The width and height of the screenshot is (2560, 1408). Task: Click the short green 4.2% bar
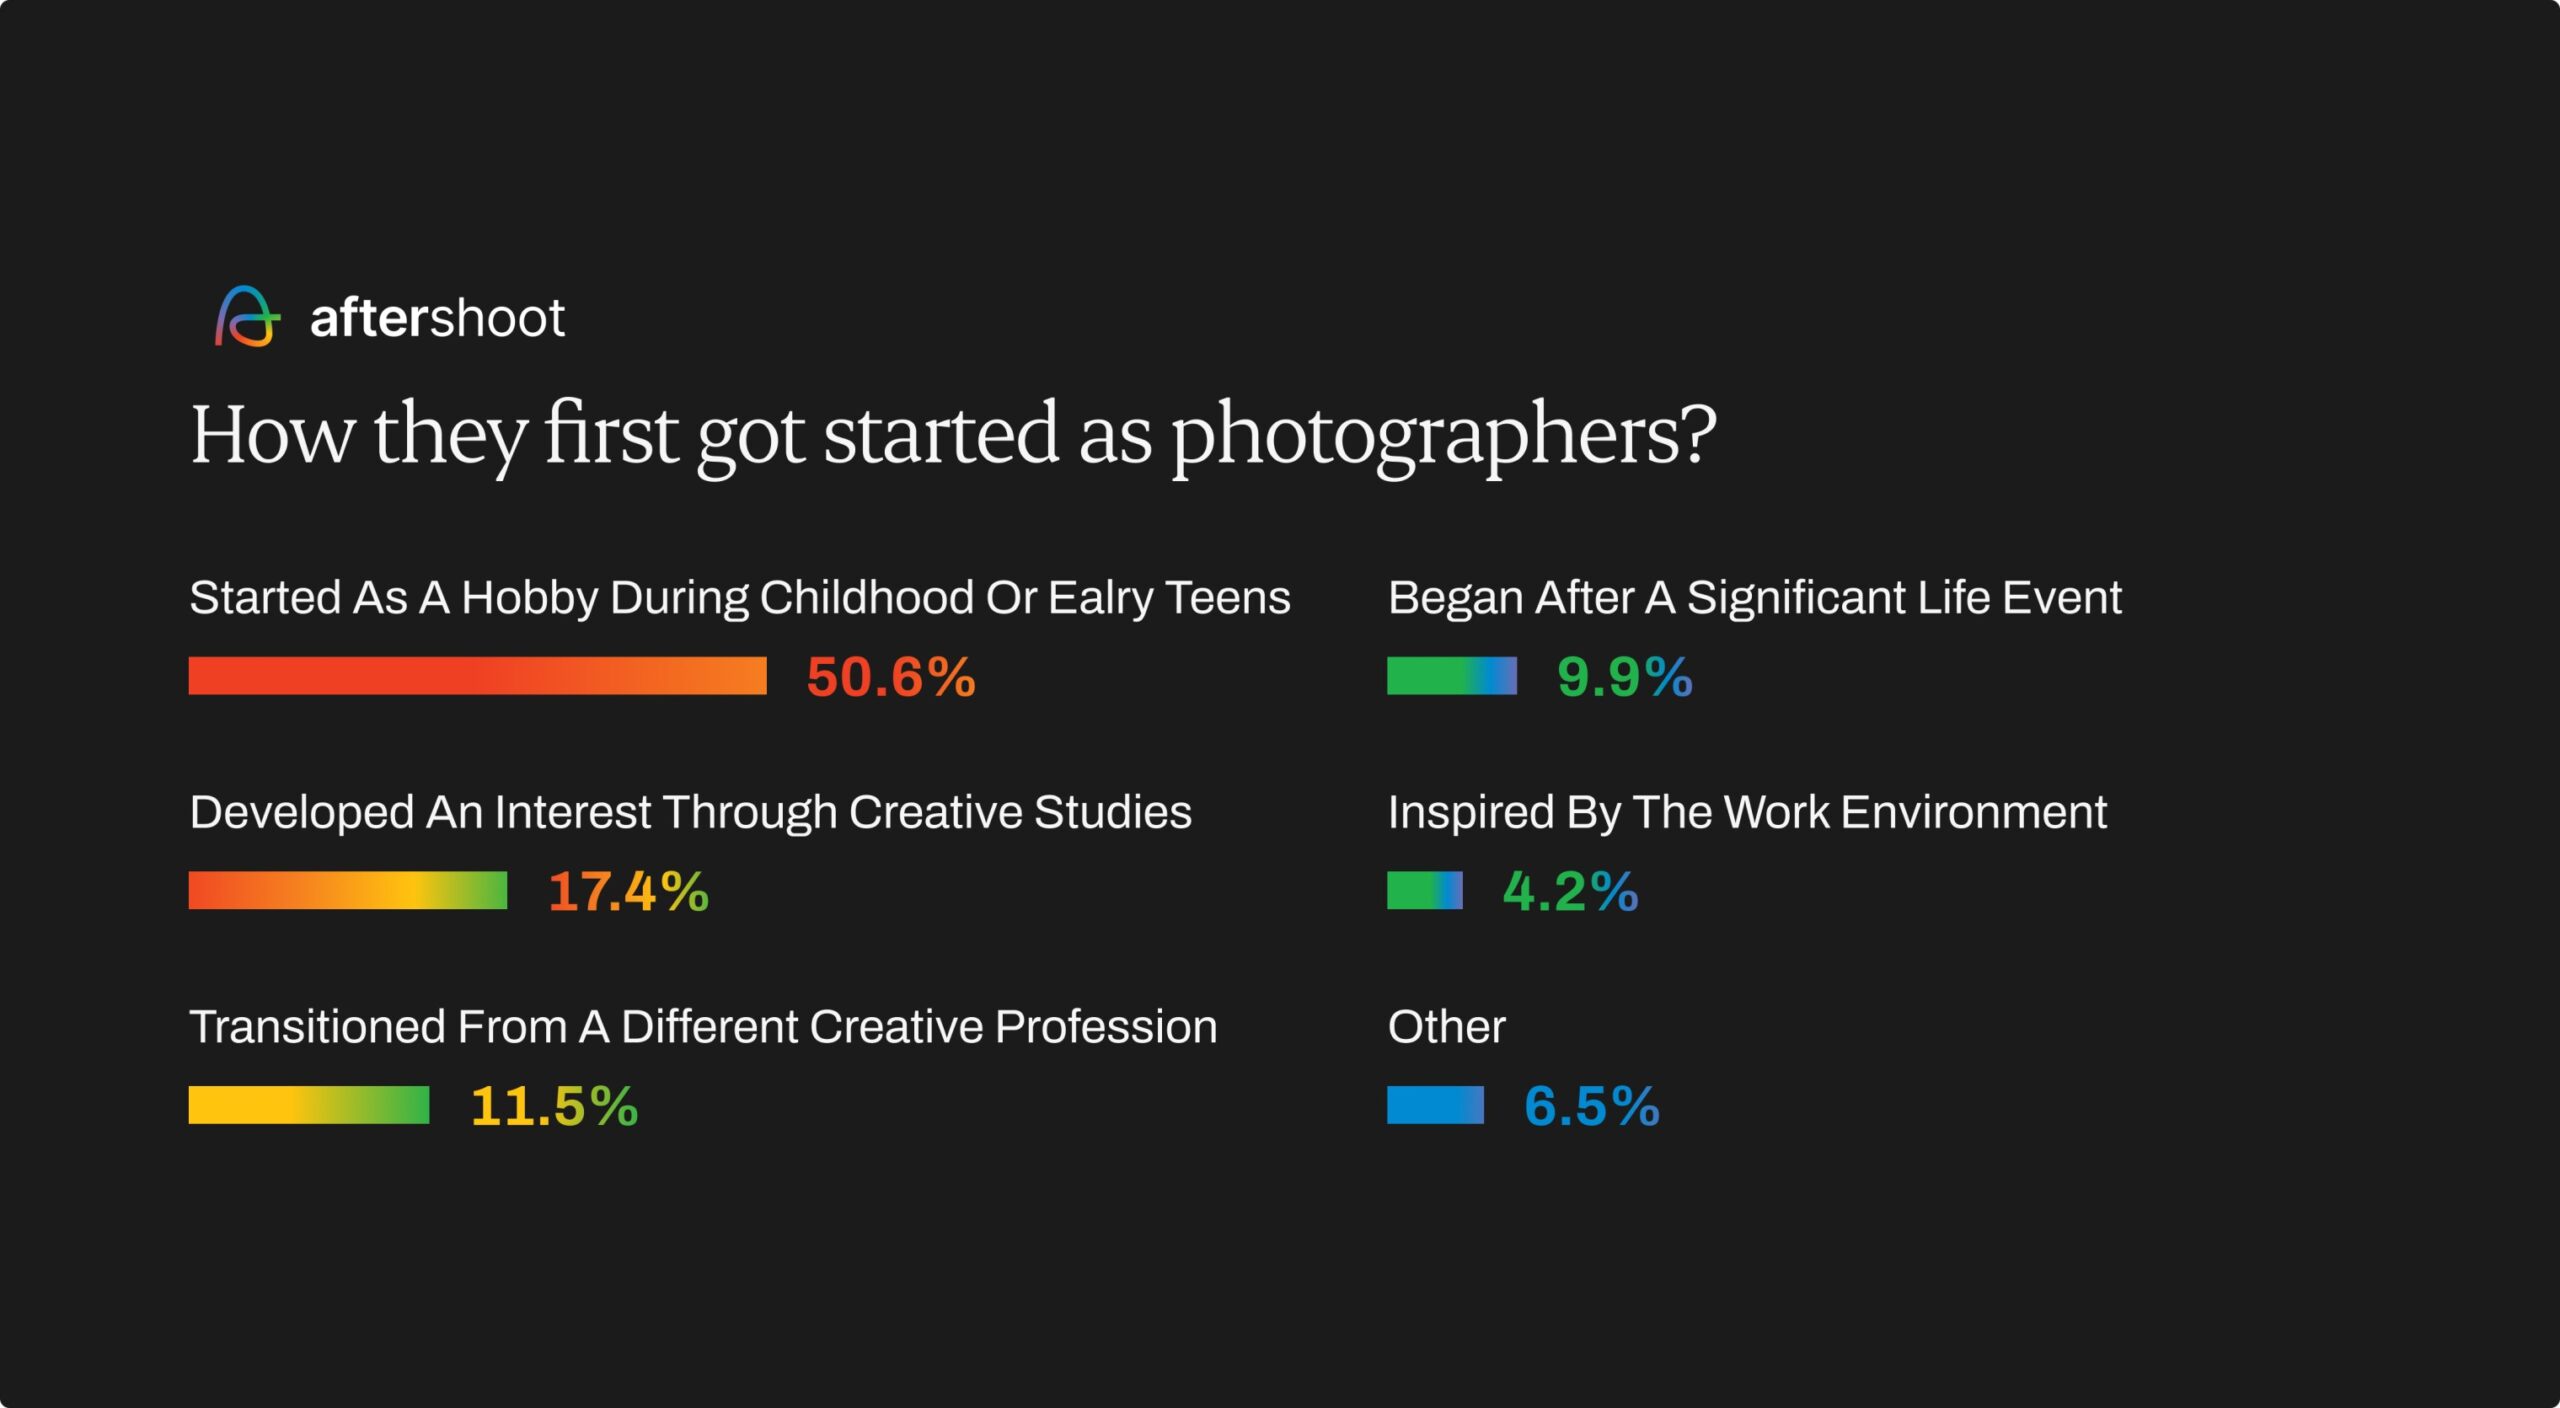1424,891
